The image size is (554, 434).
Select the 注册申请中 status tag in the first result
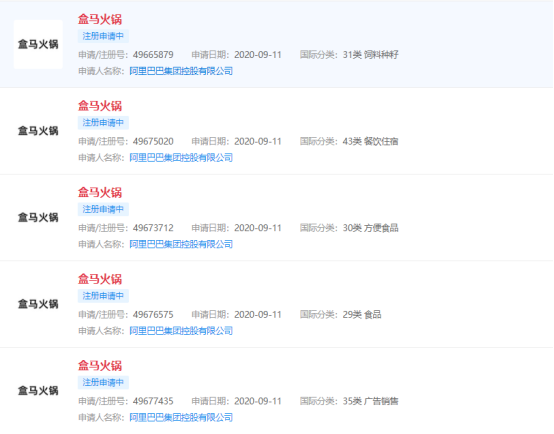tap(103, 36)
